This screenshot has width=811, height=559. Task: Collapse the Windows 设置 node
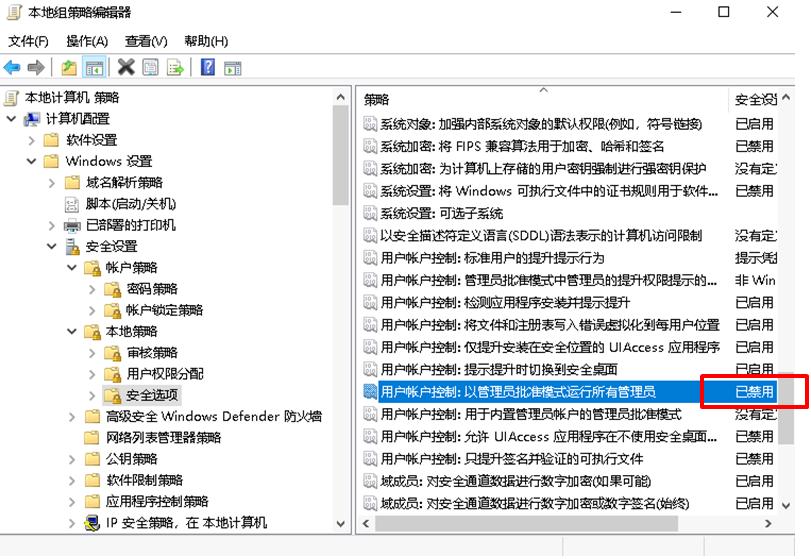pyautogui.click(x=32, y=161)
